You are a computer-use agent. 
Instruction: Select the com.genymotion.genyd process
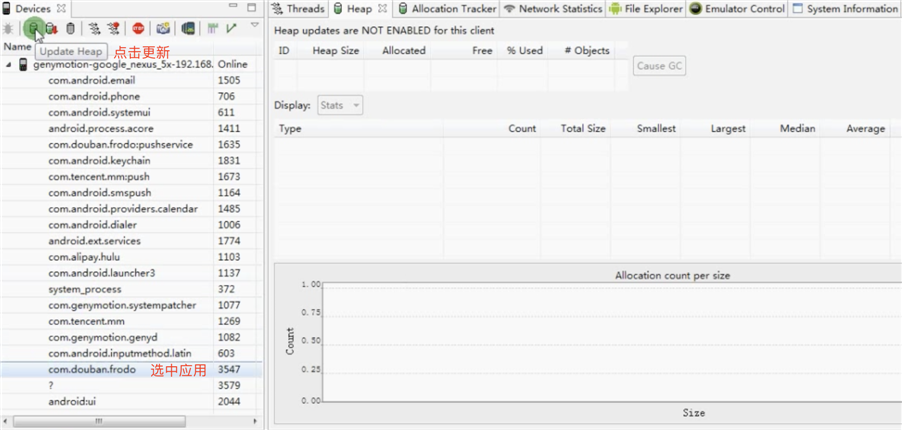[x=131, y=337]
